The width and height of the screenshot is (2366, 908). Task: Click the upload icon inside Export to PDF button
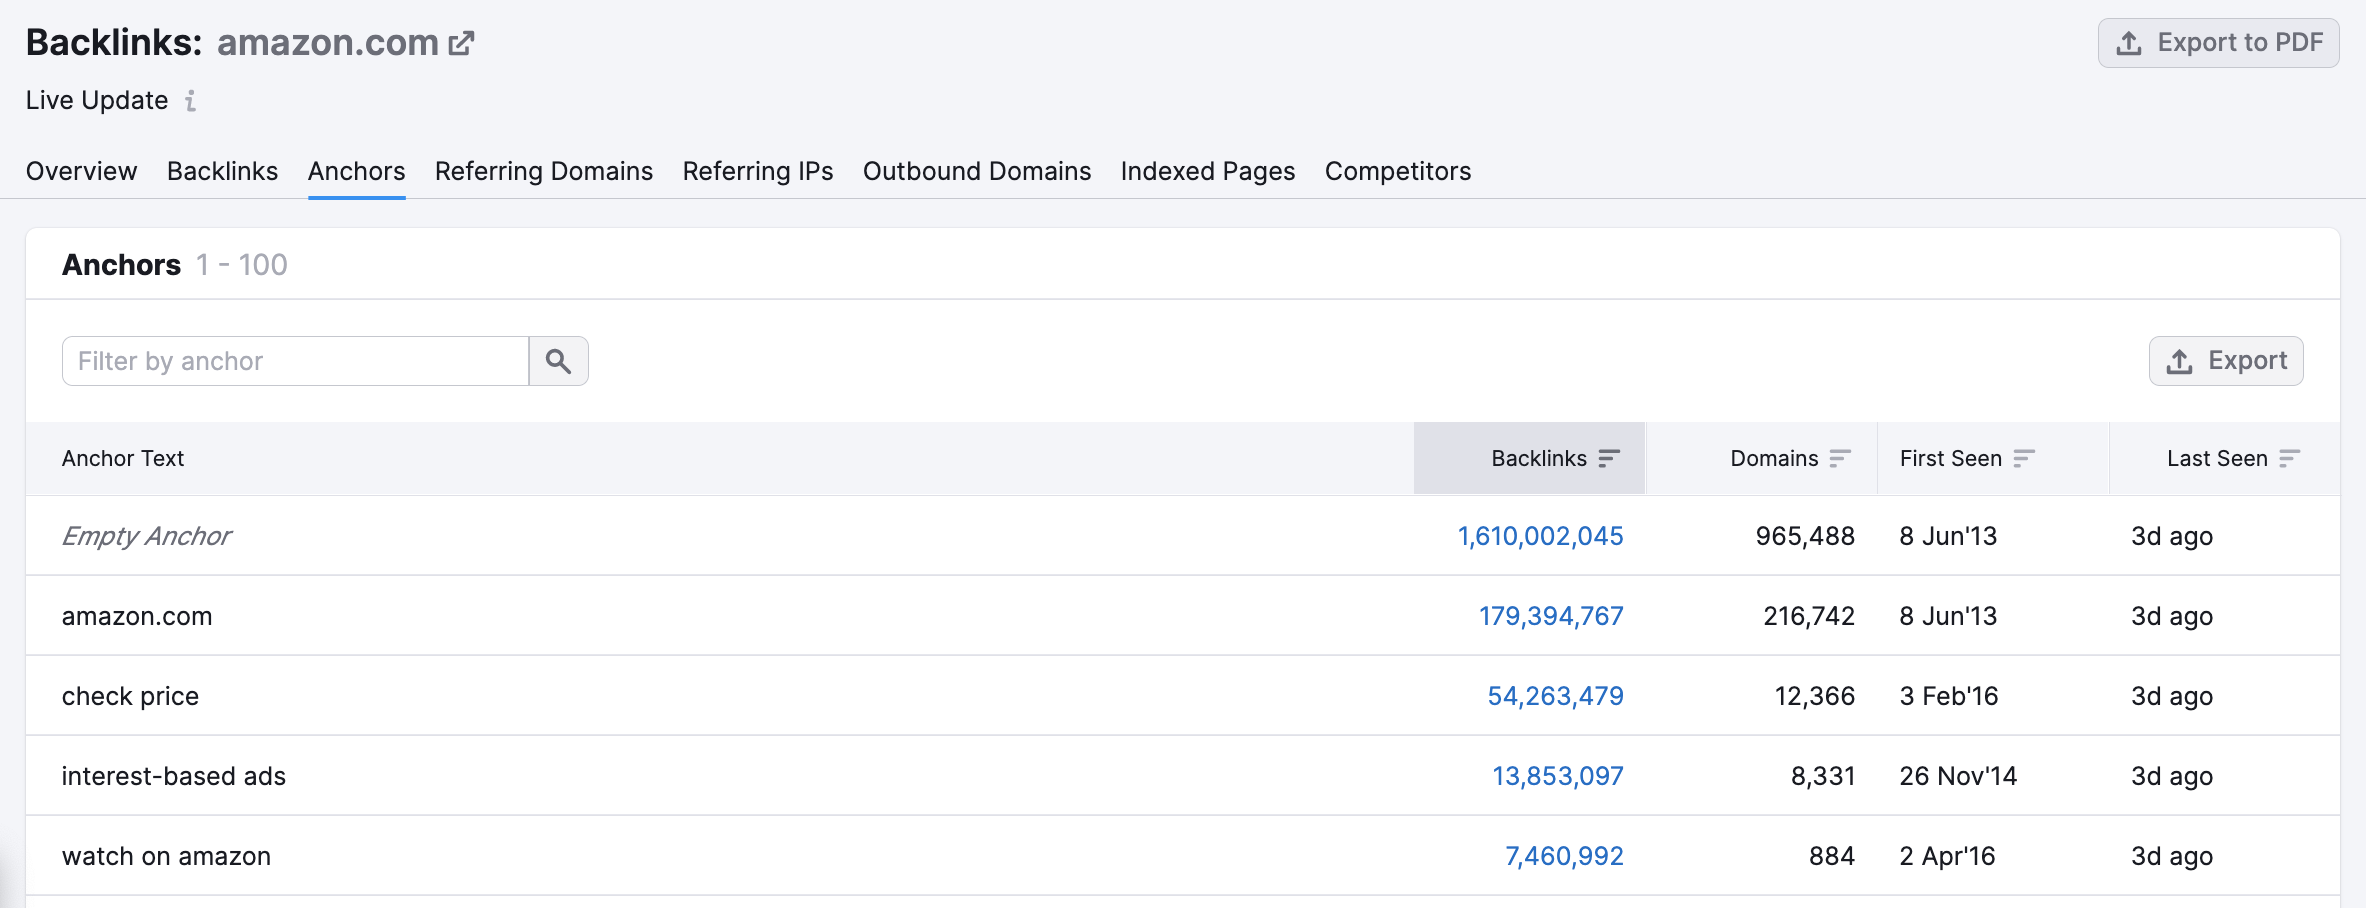[2128, 42]
